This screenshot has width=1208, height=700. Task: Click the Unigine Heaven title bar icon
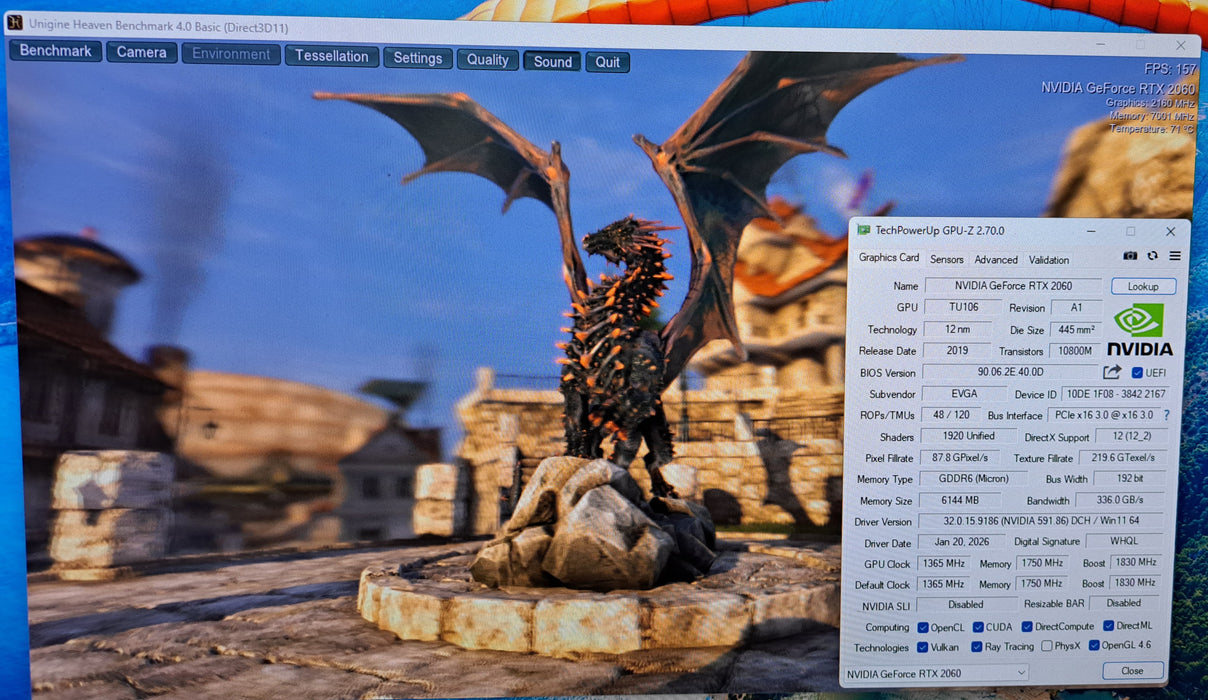coord(15,22)
